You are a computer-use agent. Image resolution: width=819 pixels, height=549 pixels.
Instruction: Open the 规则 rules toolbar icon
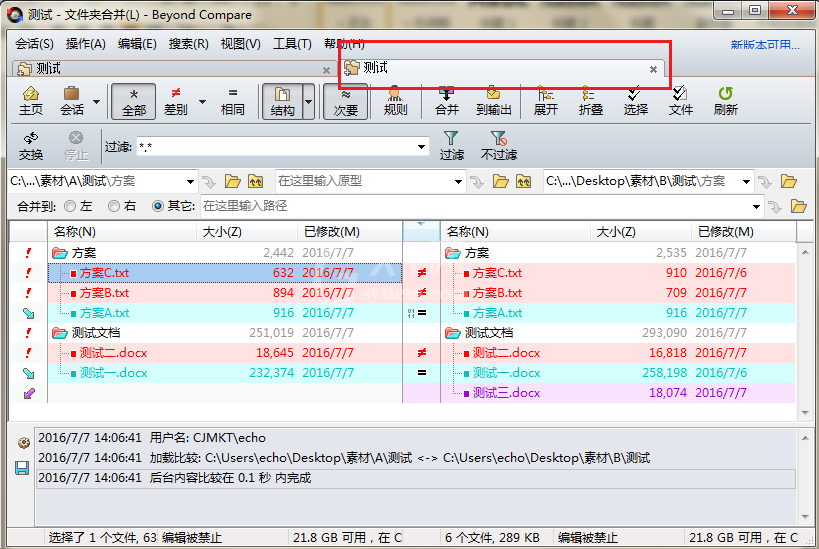point(395,101)
